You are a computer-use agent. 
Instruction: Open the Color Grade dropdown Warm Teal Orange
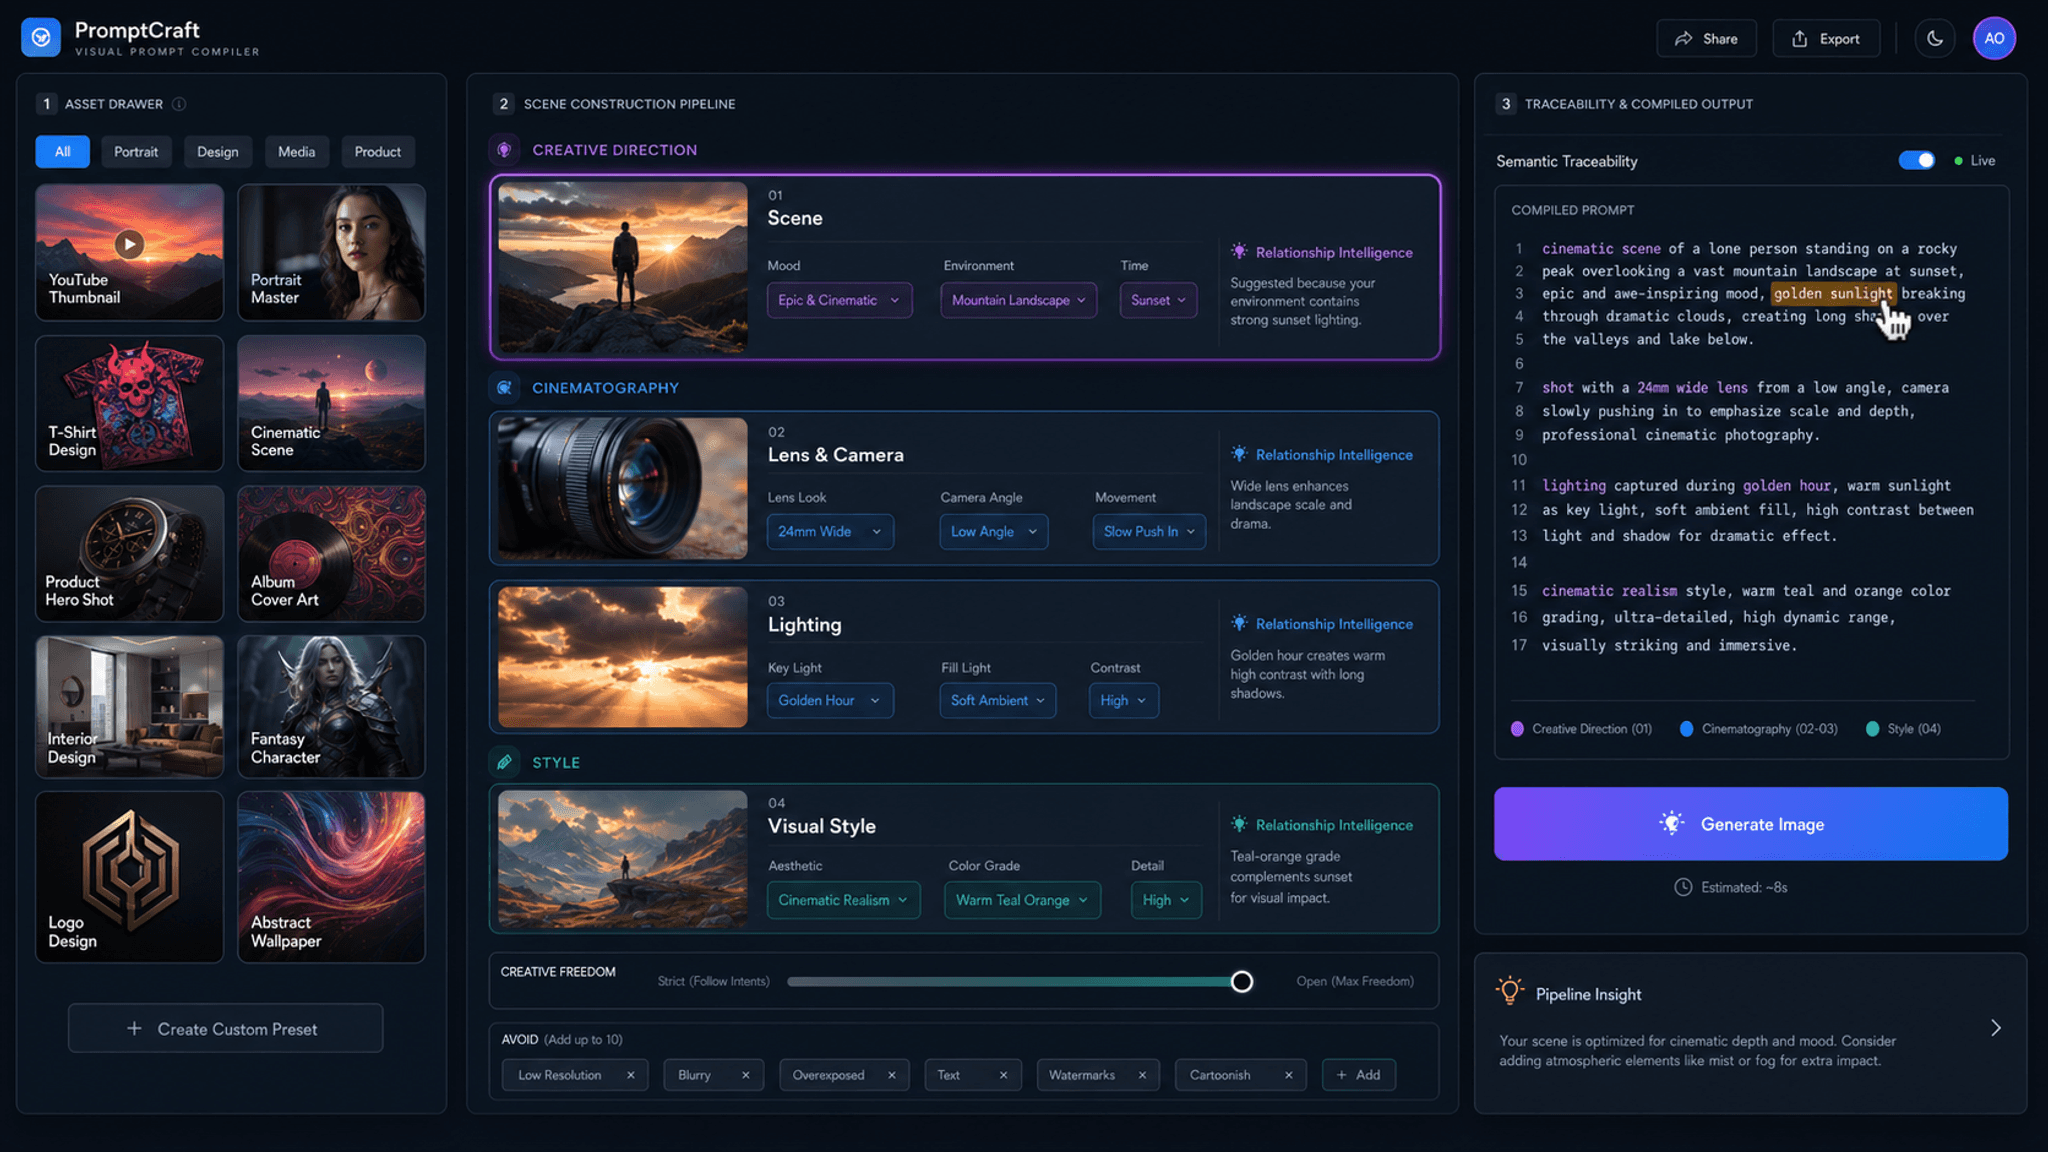[1022, 900]
